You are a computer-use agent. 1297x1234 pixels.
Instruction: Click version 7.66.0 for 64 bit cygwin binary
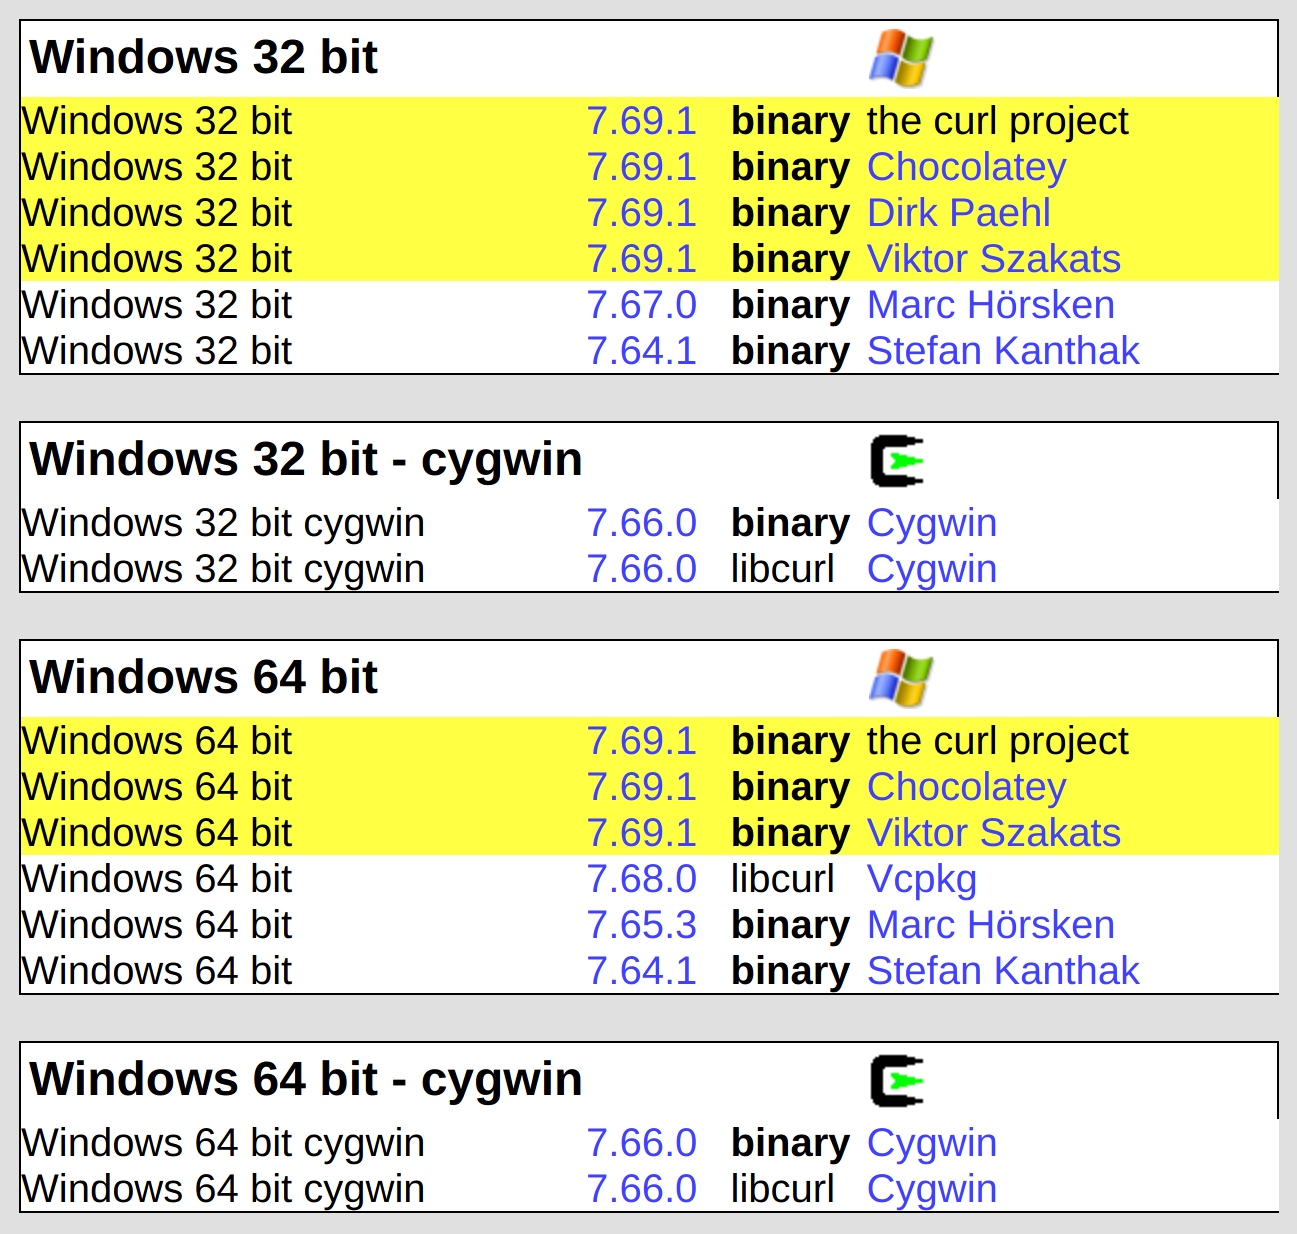coord(641,1143)
